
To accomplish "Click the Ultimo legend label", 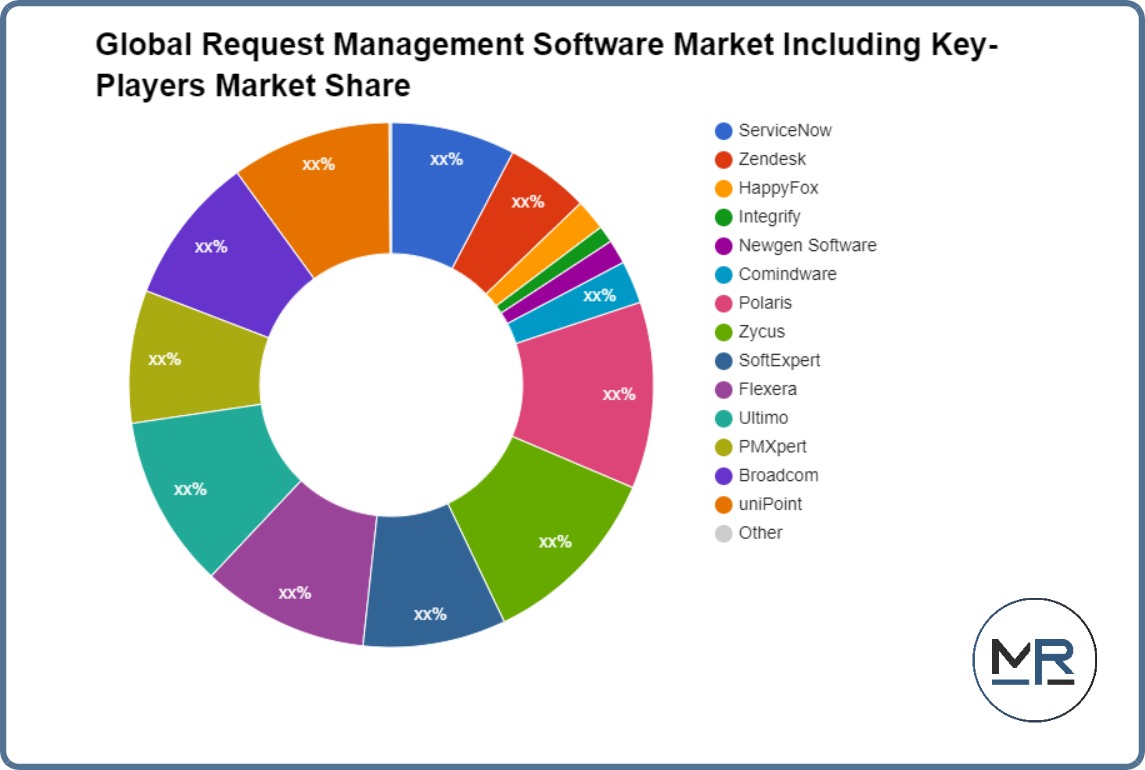I will pyautogui.click(x=764, y=418).
